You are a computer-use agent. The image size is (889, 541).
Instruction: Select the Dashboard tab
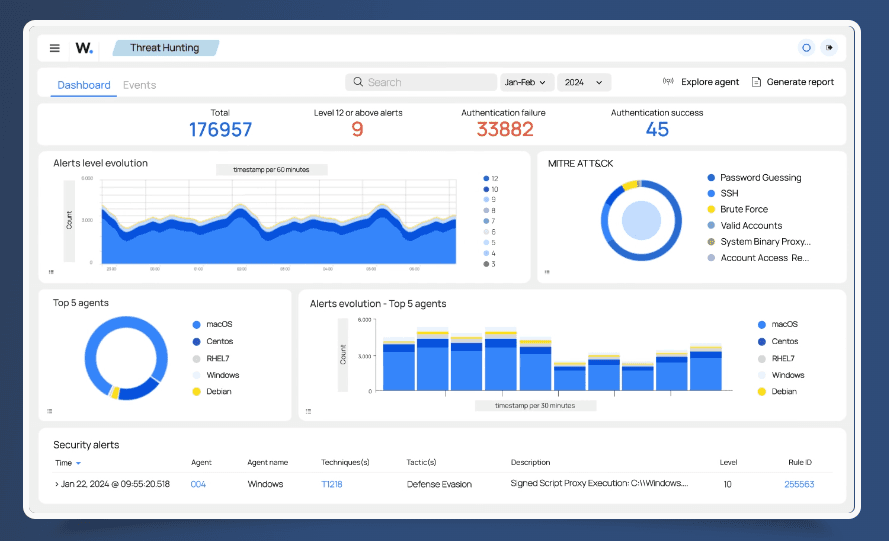point(84,85)
